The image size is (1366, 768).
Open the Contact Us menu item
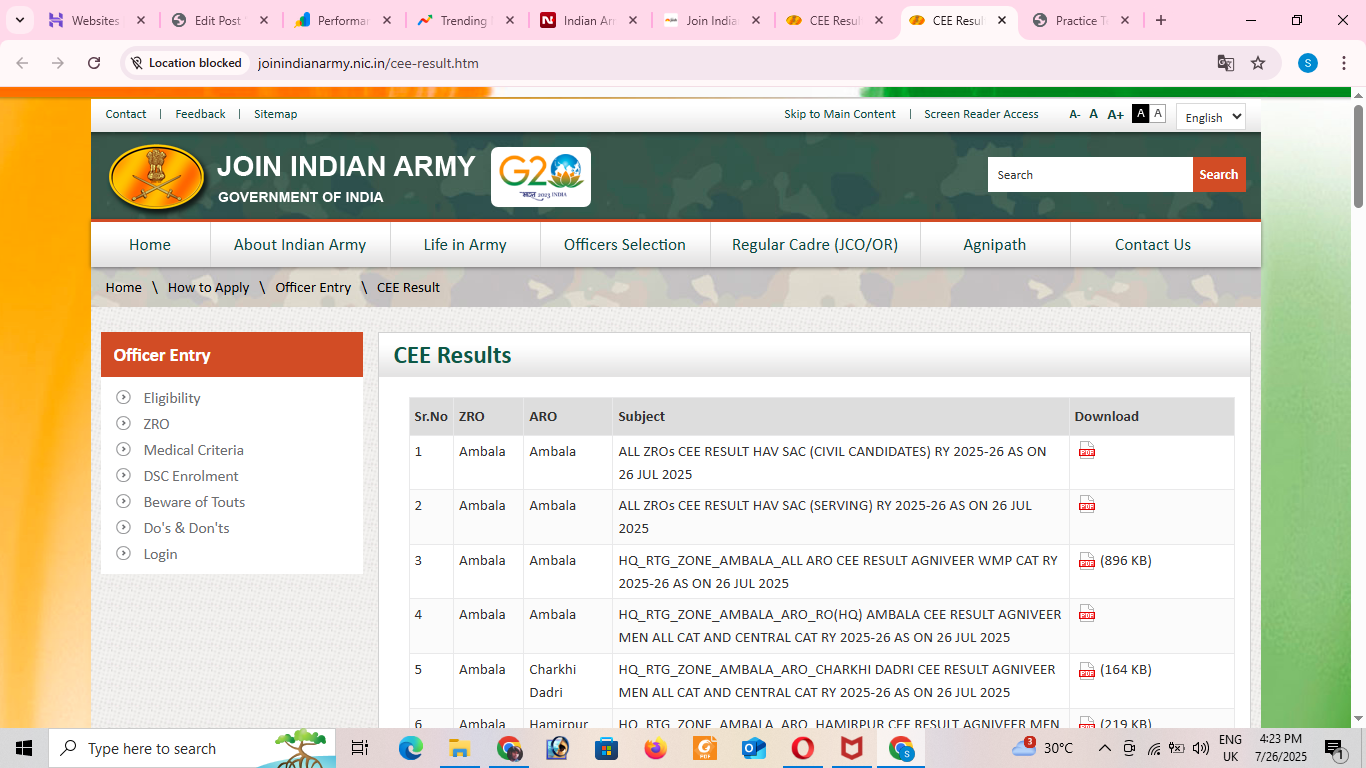[1153, 244]
